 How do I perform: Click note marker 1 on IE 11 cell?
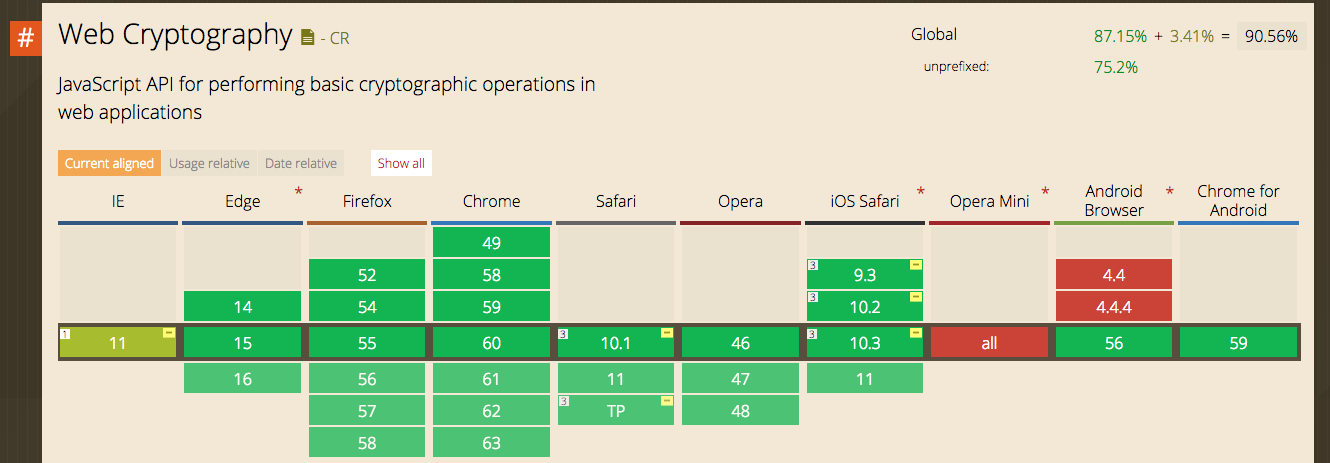click(x=65, y=334)
